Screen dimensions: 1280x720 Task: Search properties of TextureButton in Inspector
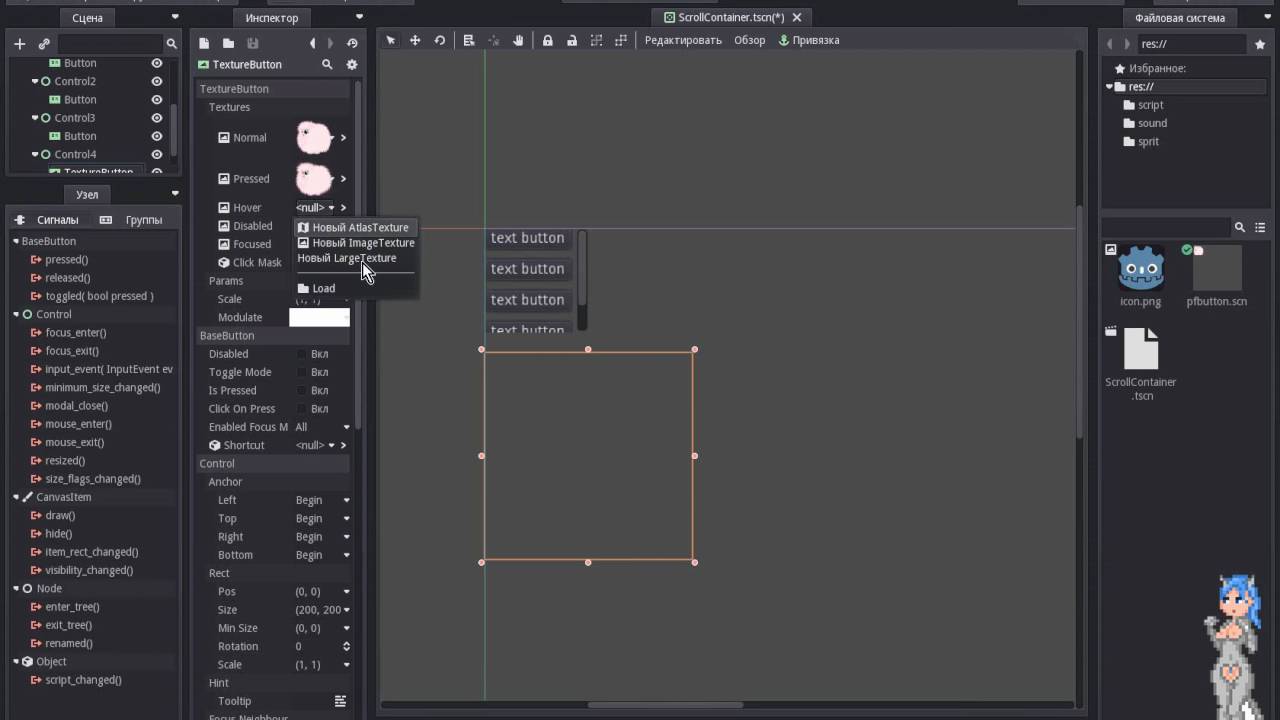click(x=326, y=64)
